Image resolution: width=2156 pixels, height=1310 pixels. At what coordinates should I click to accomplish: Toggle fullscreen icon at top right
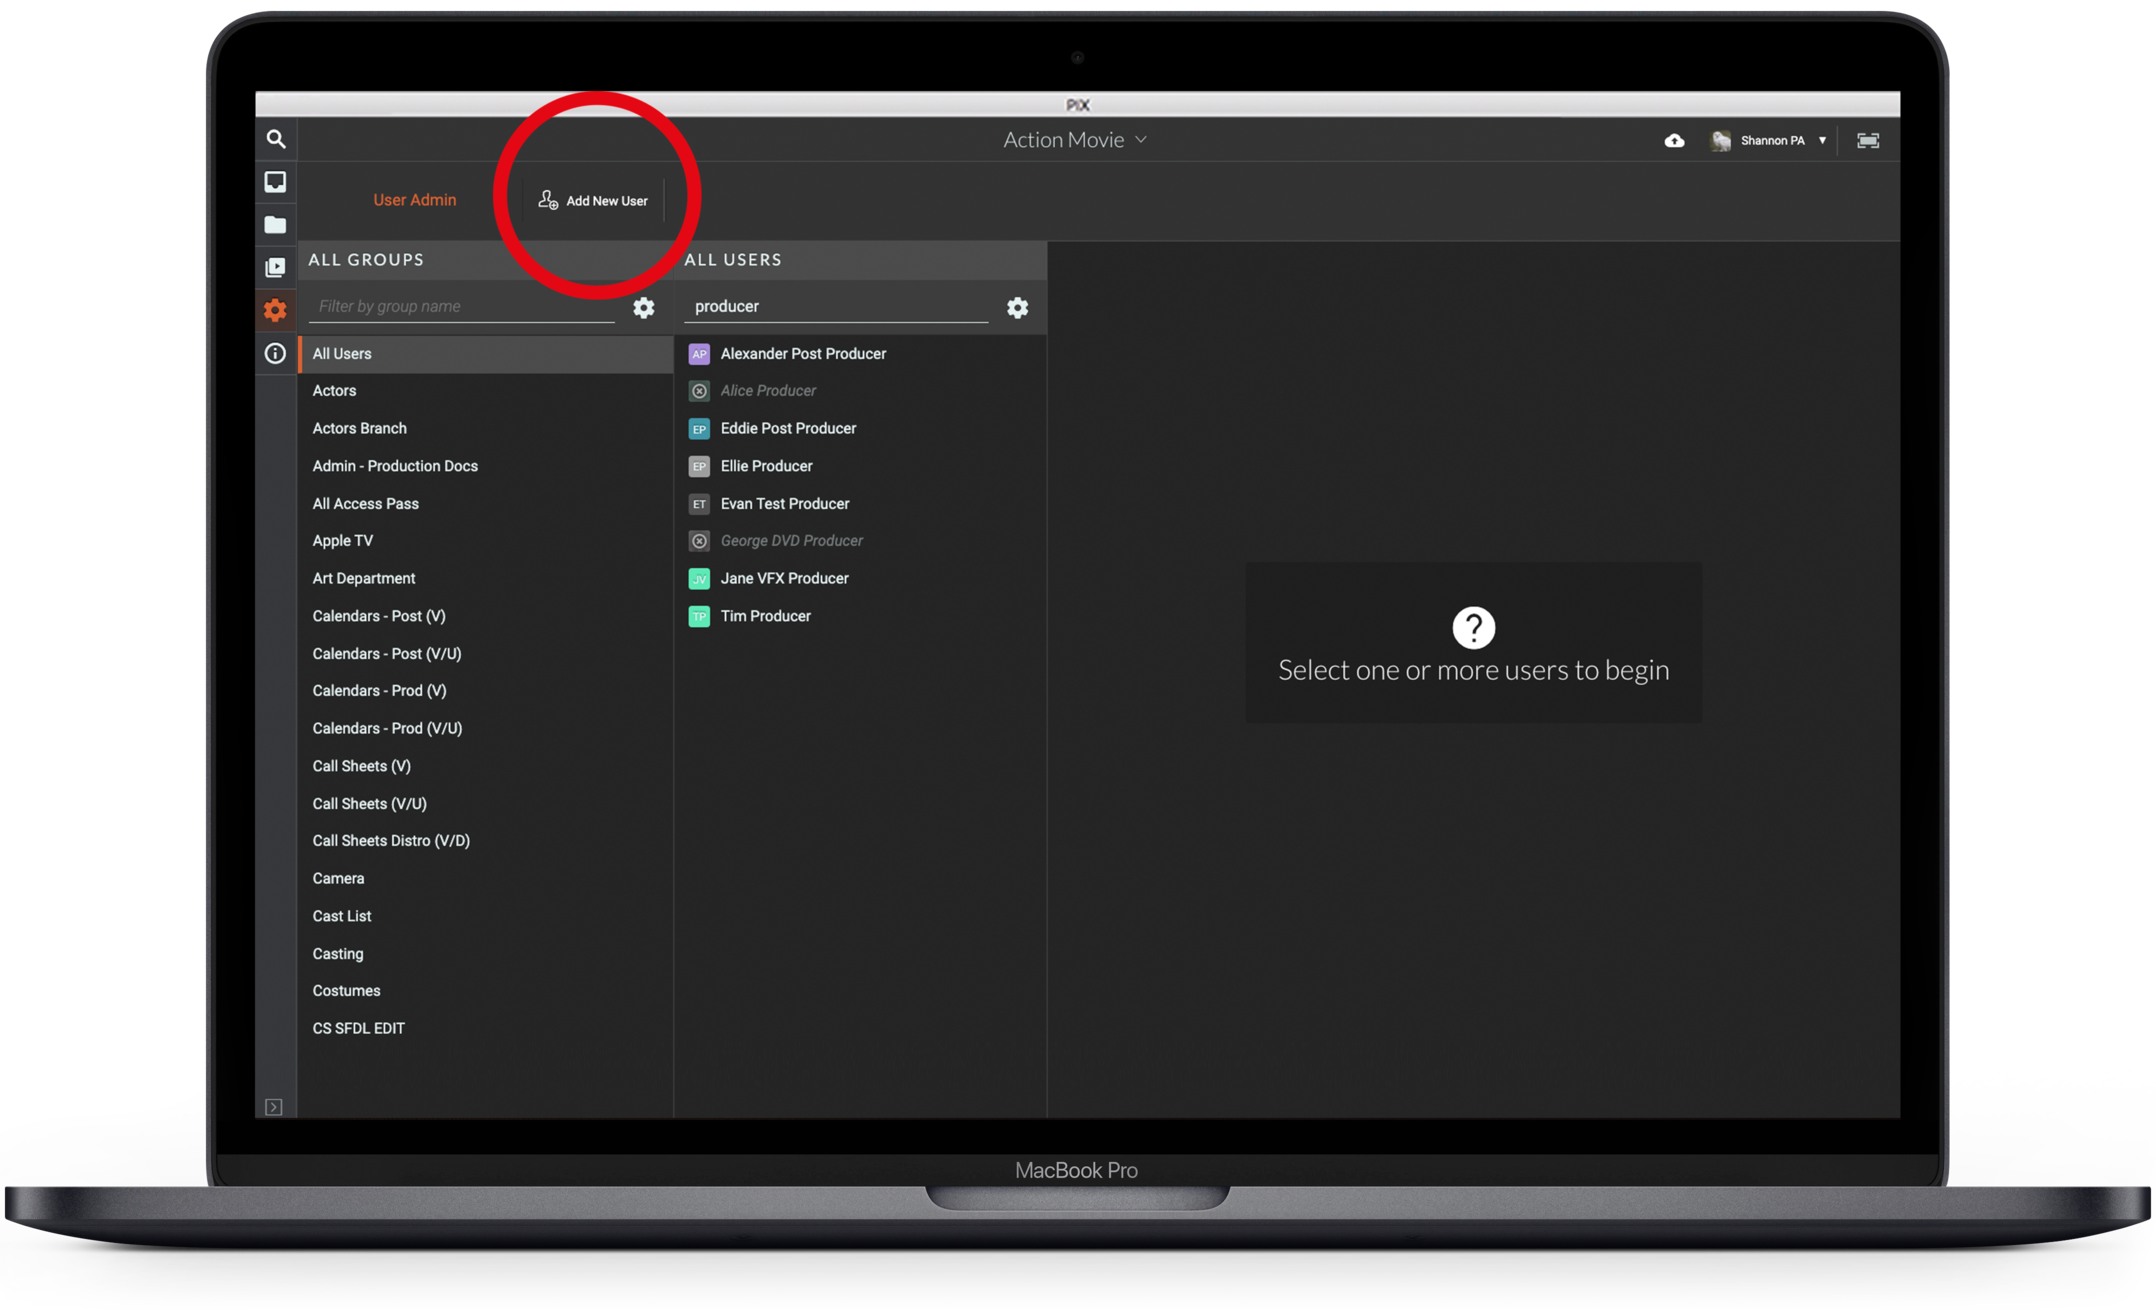pos(1867,141)
